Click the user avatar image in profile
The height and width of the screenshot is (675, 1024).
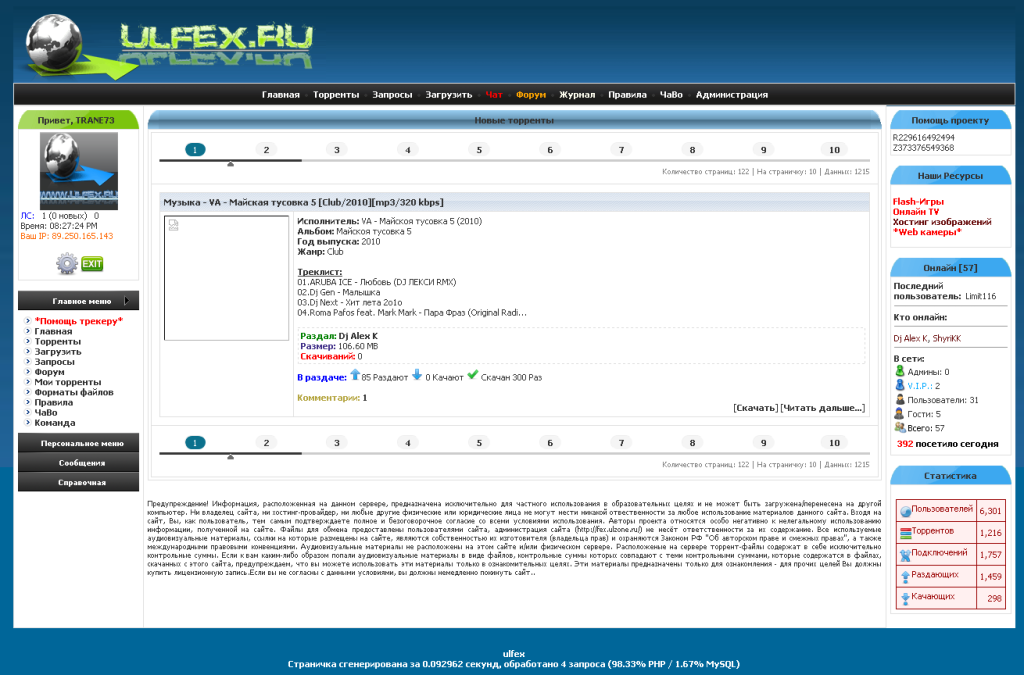click(79, 170)
